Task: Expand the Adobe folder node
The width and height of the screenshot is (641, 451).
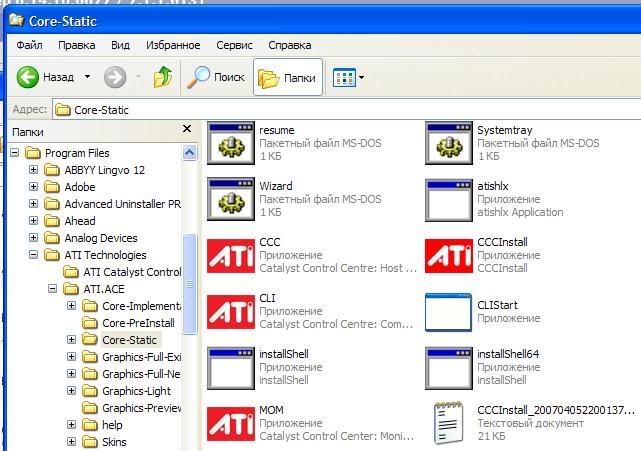Action: [34, 186]
